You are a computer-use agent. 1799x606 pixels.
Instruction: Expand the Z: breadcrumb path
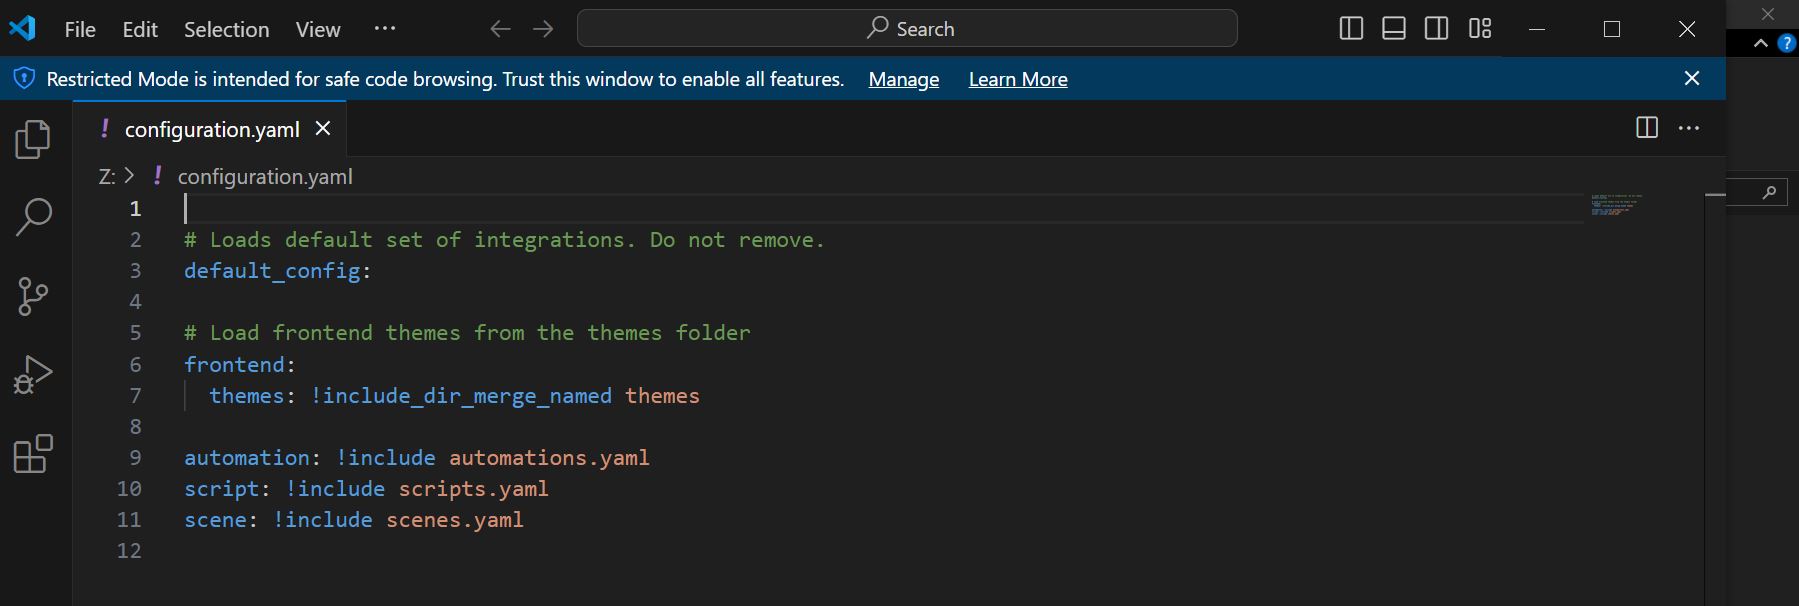pyautogui.click(x=107, y=177)
